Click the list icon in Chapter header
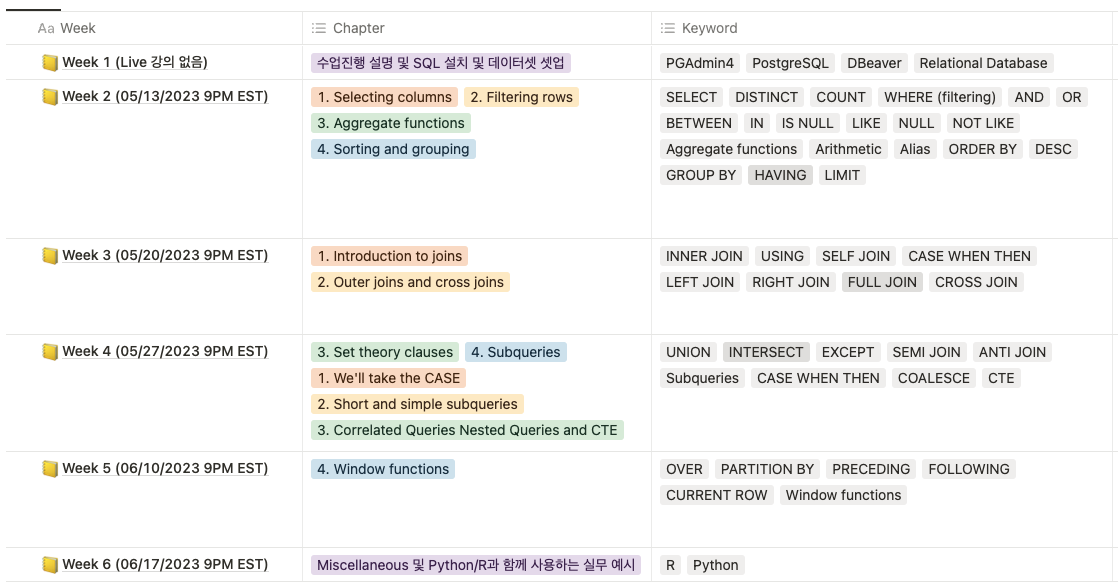This screenshot has height=587, width=1118. pos(319,29)
